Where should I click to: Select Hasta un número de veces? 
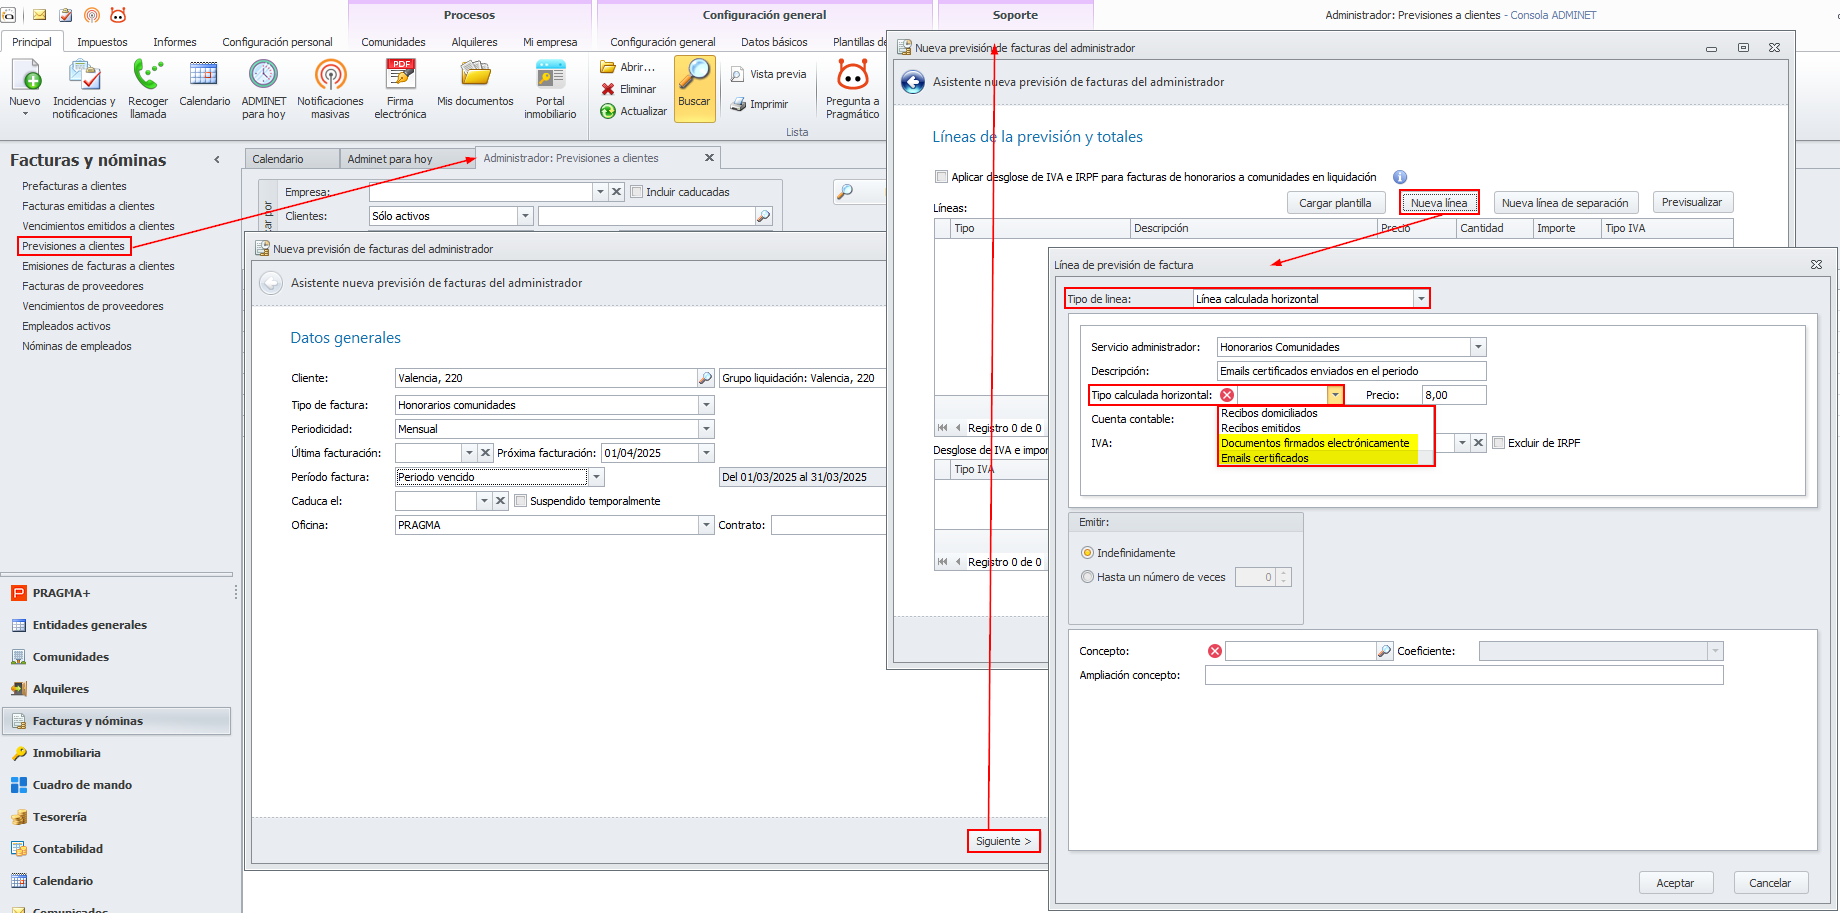click(x=1088, y=577)
